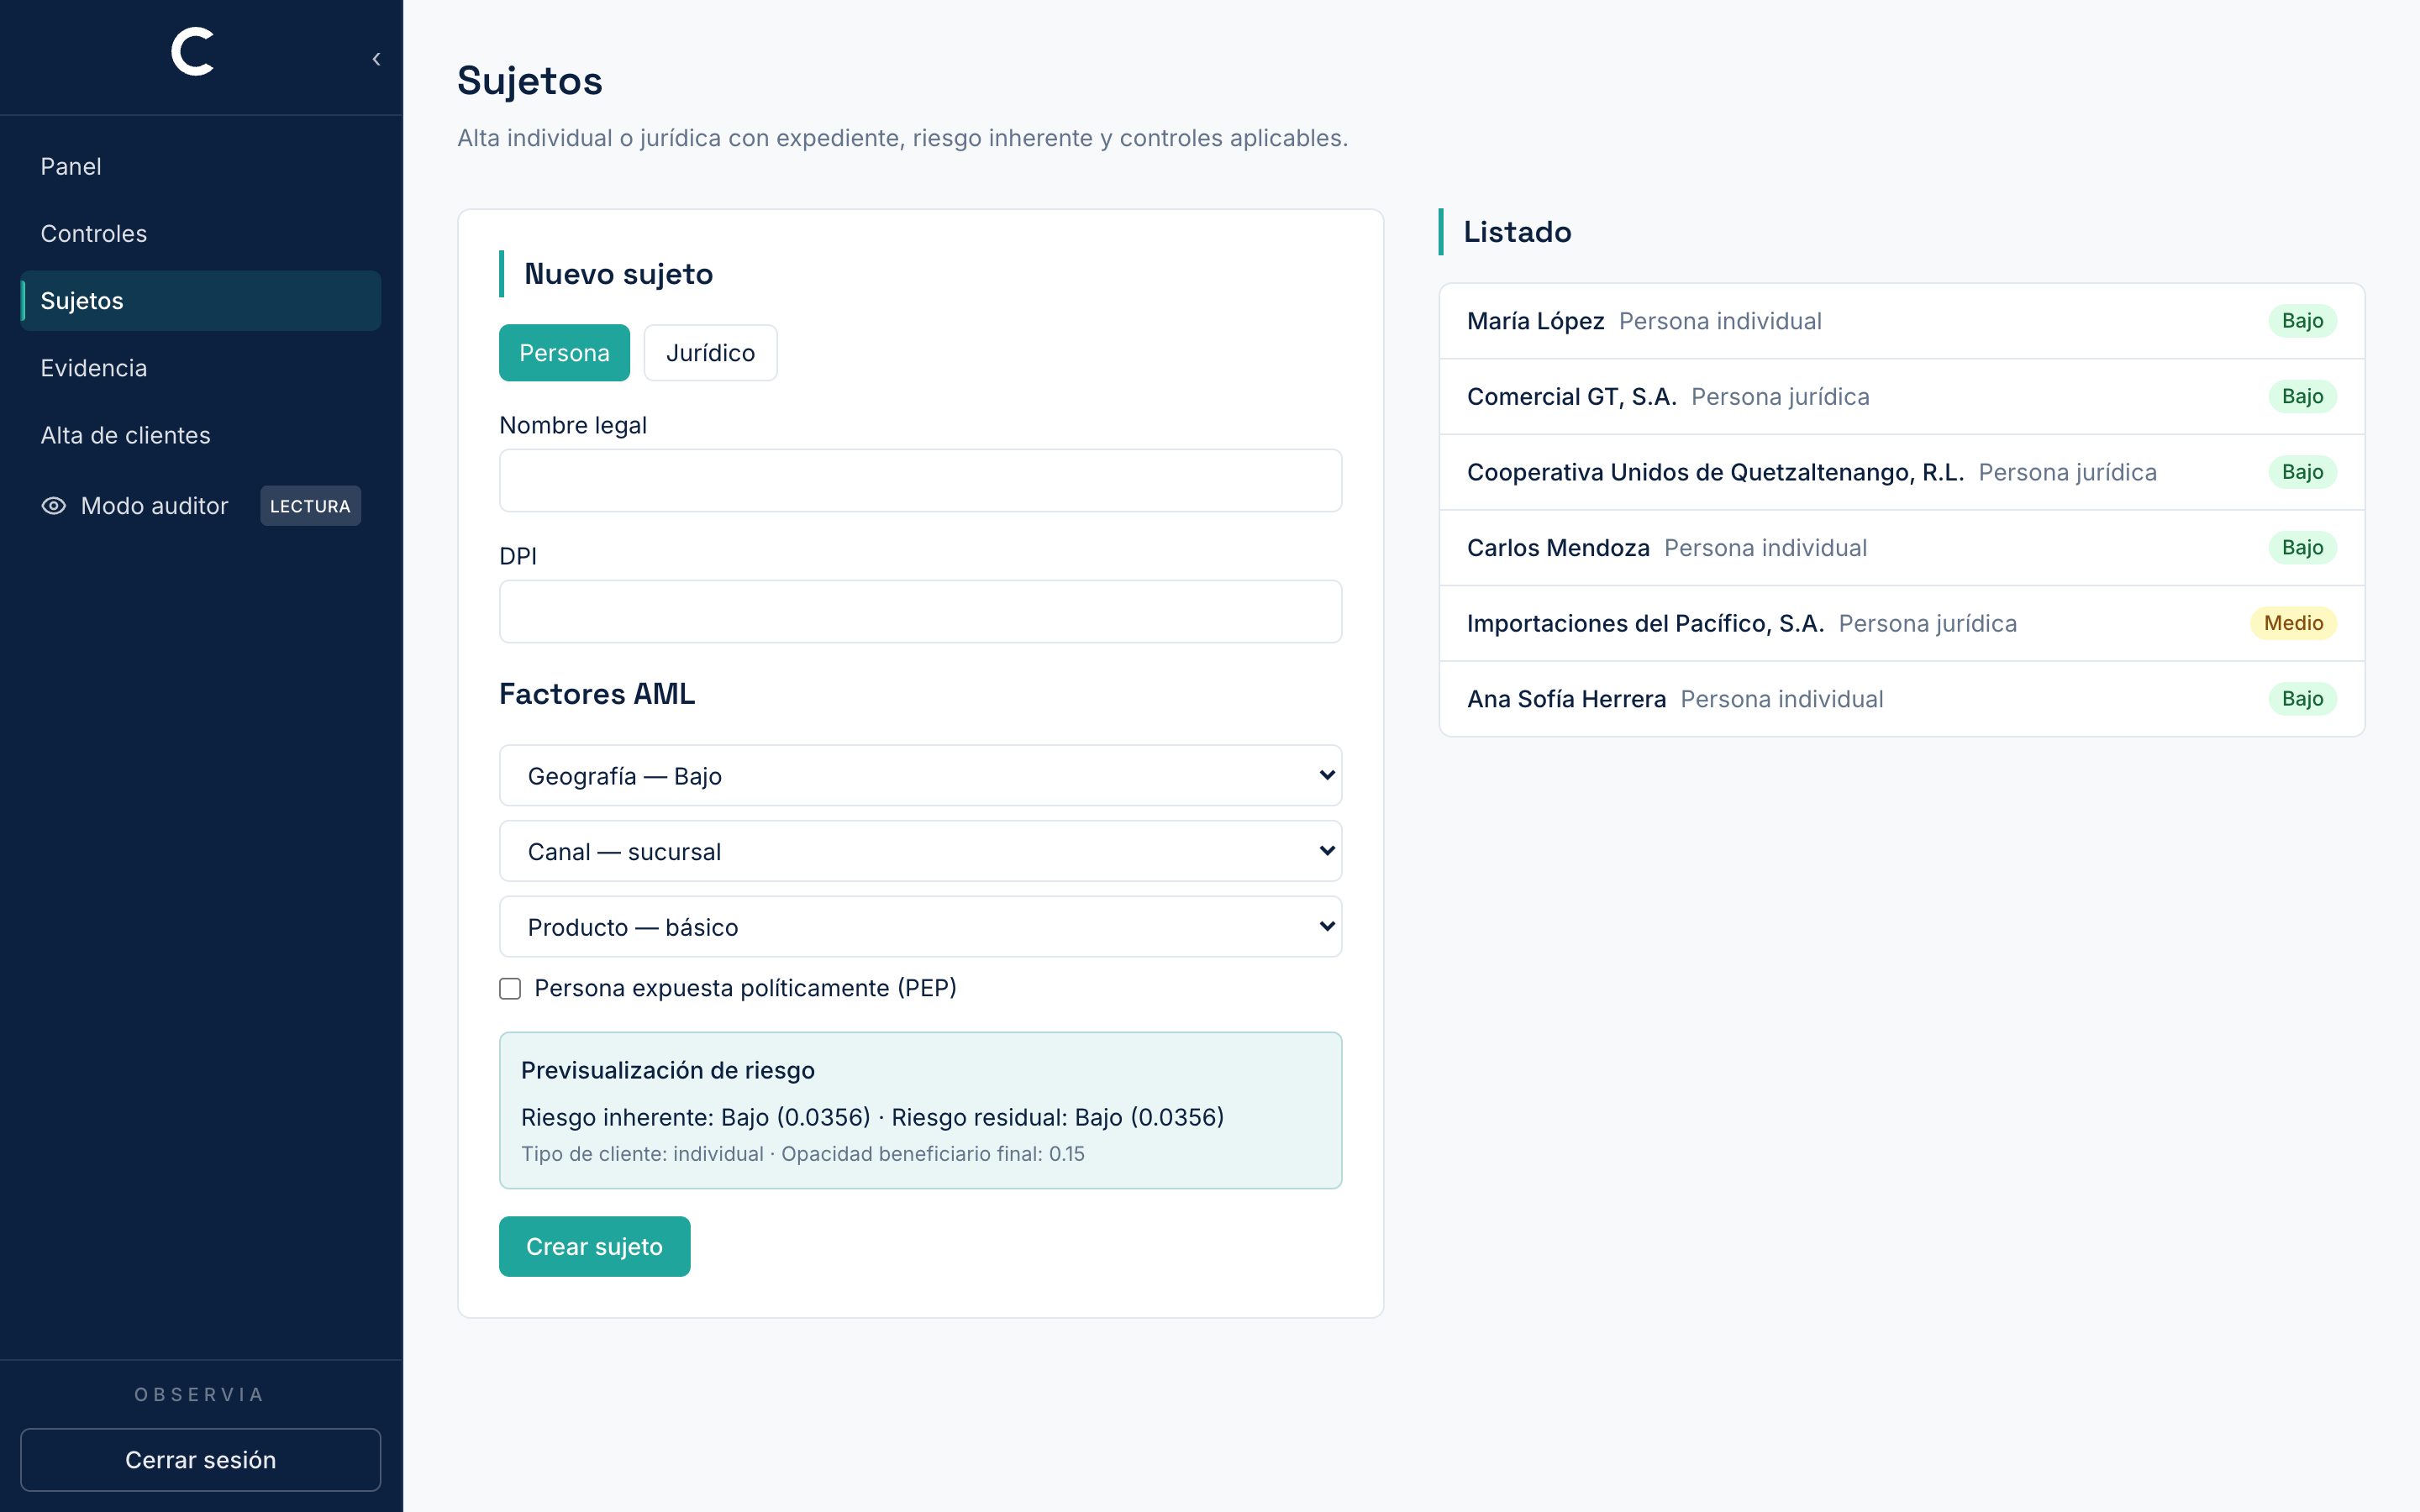
Task: Check the Persona expuesta políticamente (PEP) checkbox
Action: [510, 989]
